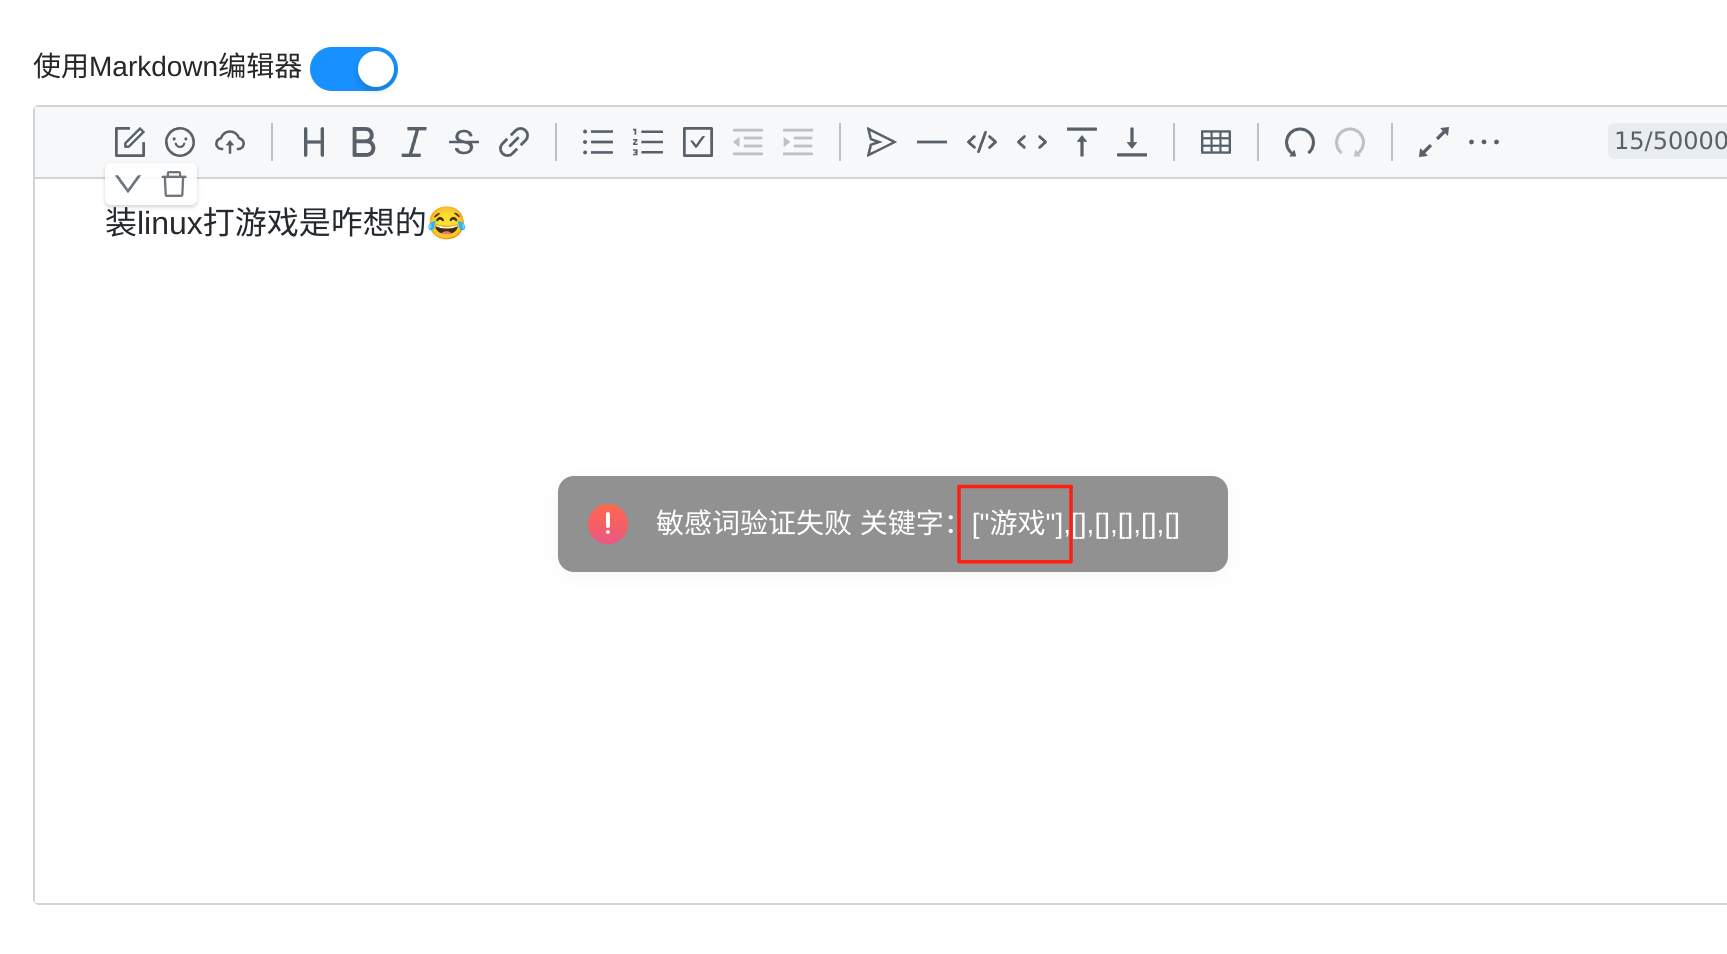The image size is (1727, 954).
Task: Open the heading H menu
Action: pyautogui.click(x=314, y=142)
